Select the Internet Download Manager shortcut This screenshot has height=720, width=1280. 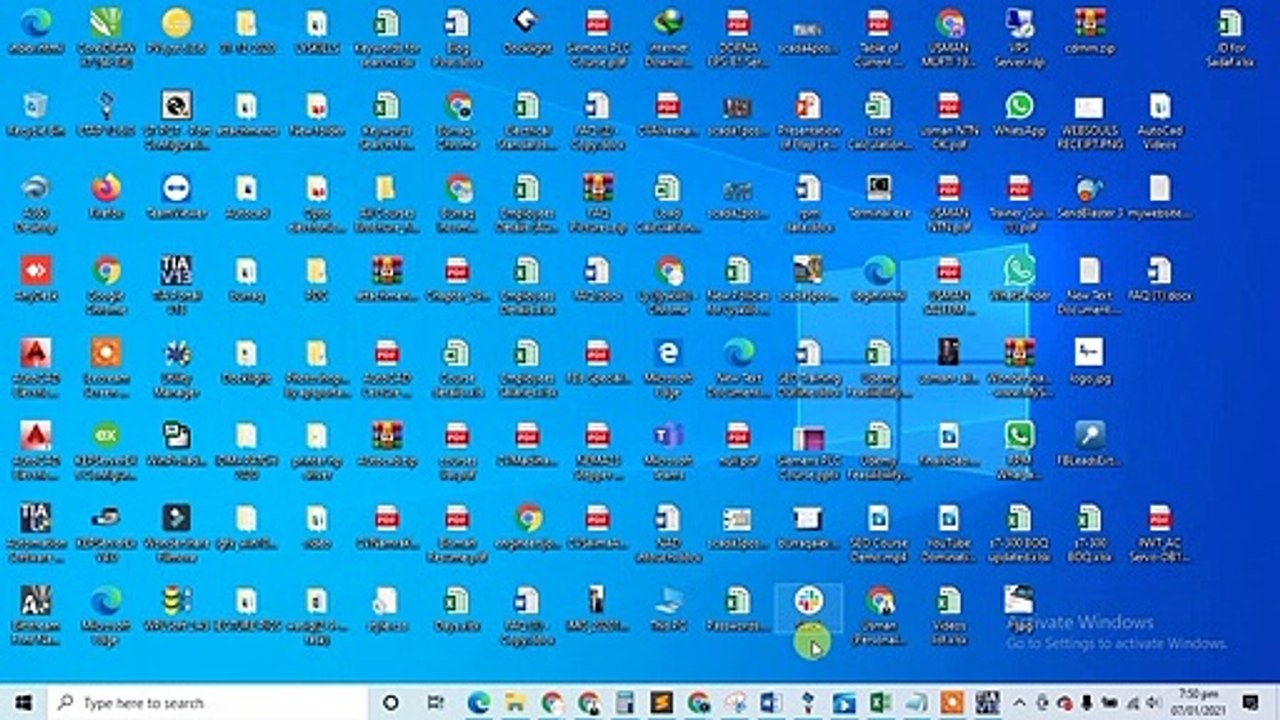(667, 37)
